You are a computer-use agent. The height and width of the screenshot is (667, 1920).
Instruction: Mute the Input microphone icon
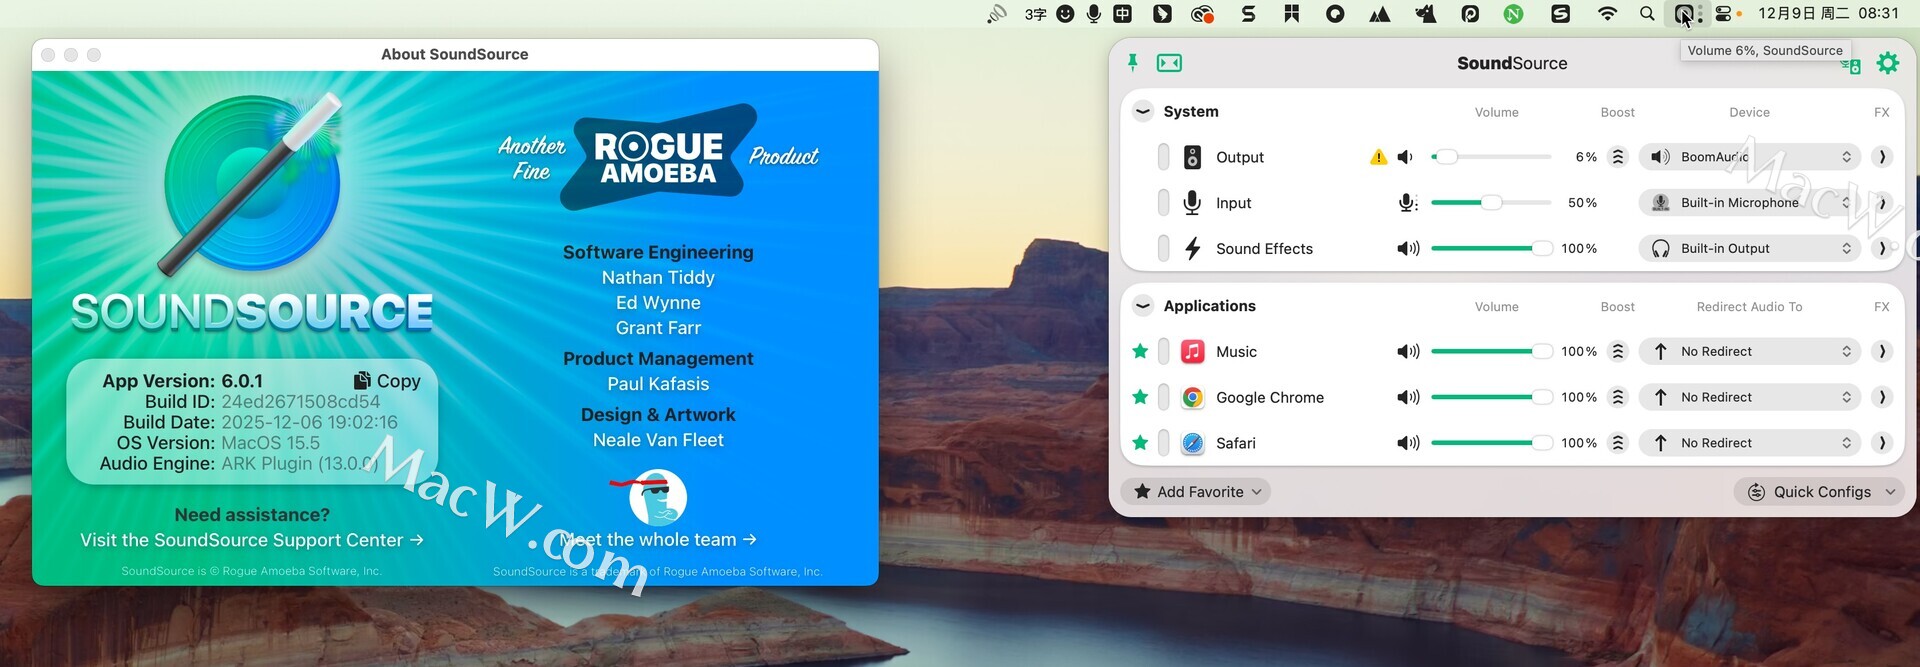point(1407,203)
